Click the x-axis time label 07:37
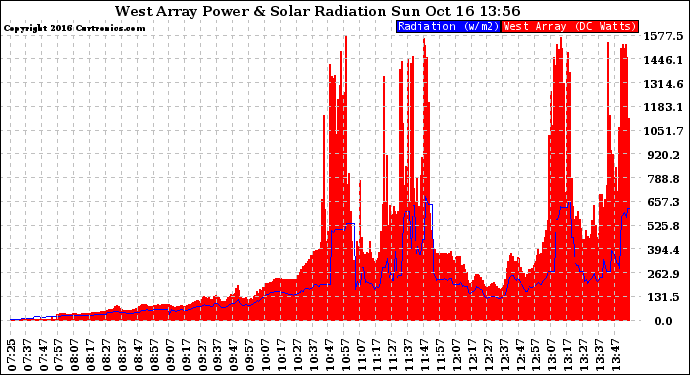690x375 pixels. (28, 355)
